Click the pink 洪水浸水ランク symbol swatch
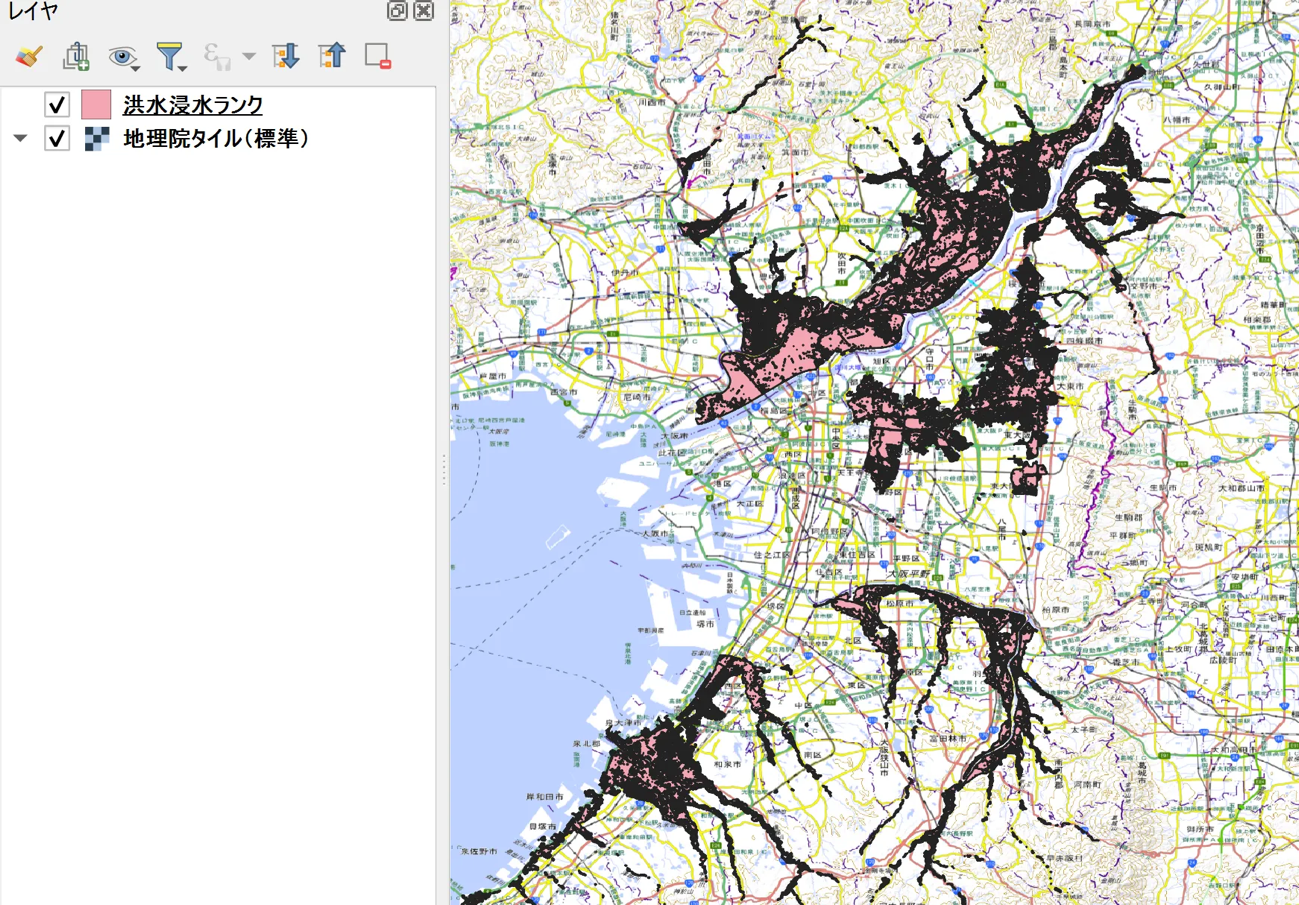This screenshot has width=1299, height=905. click(96, 105)
